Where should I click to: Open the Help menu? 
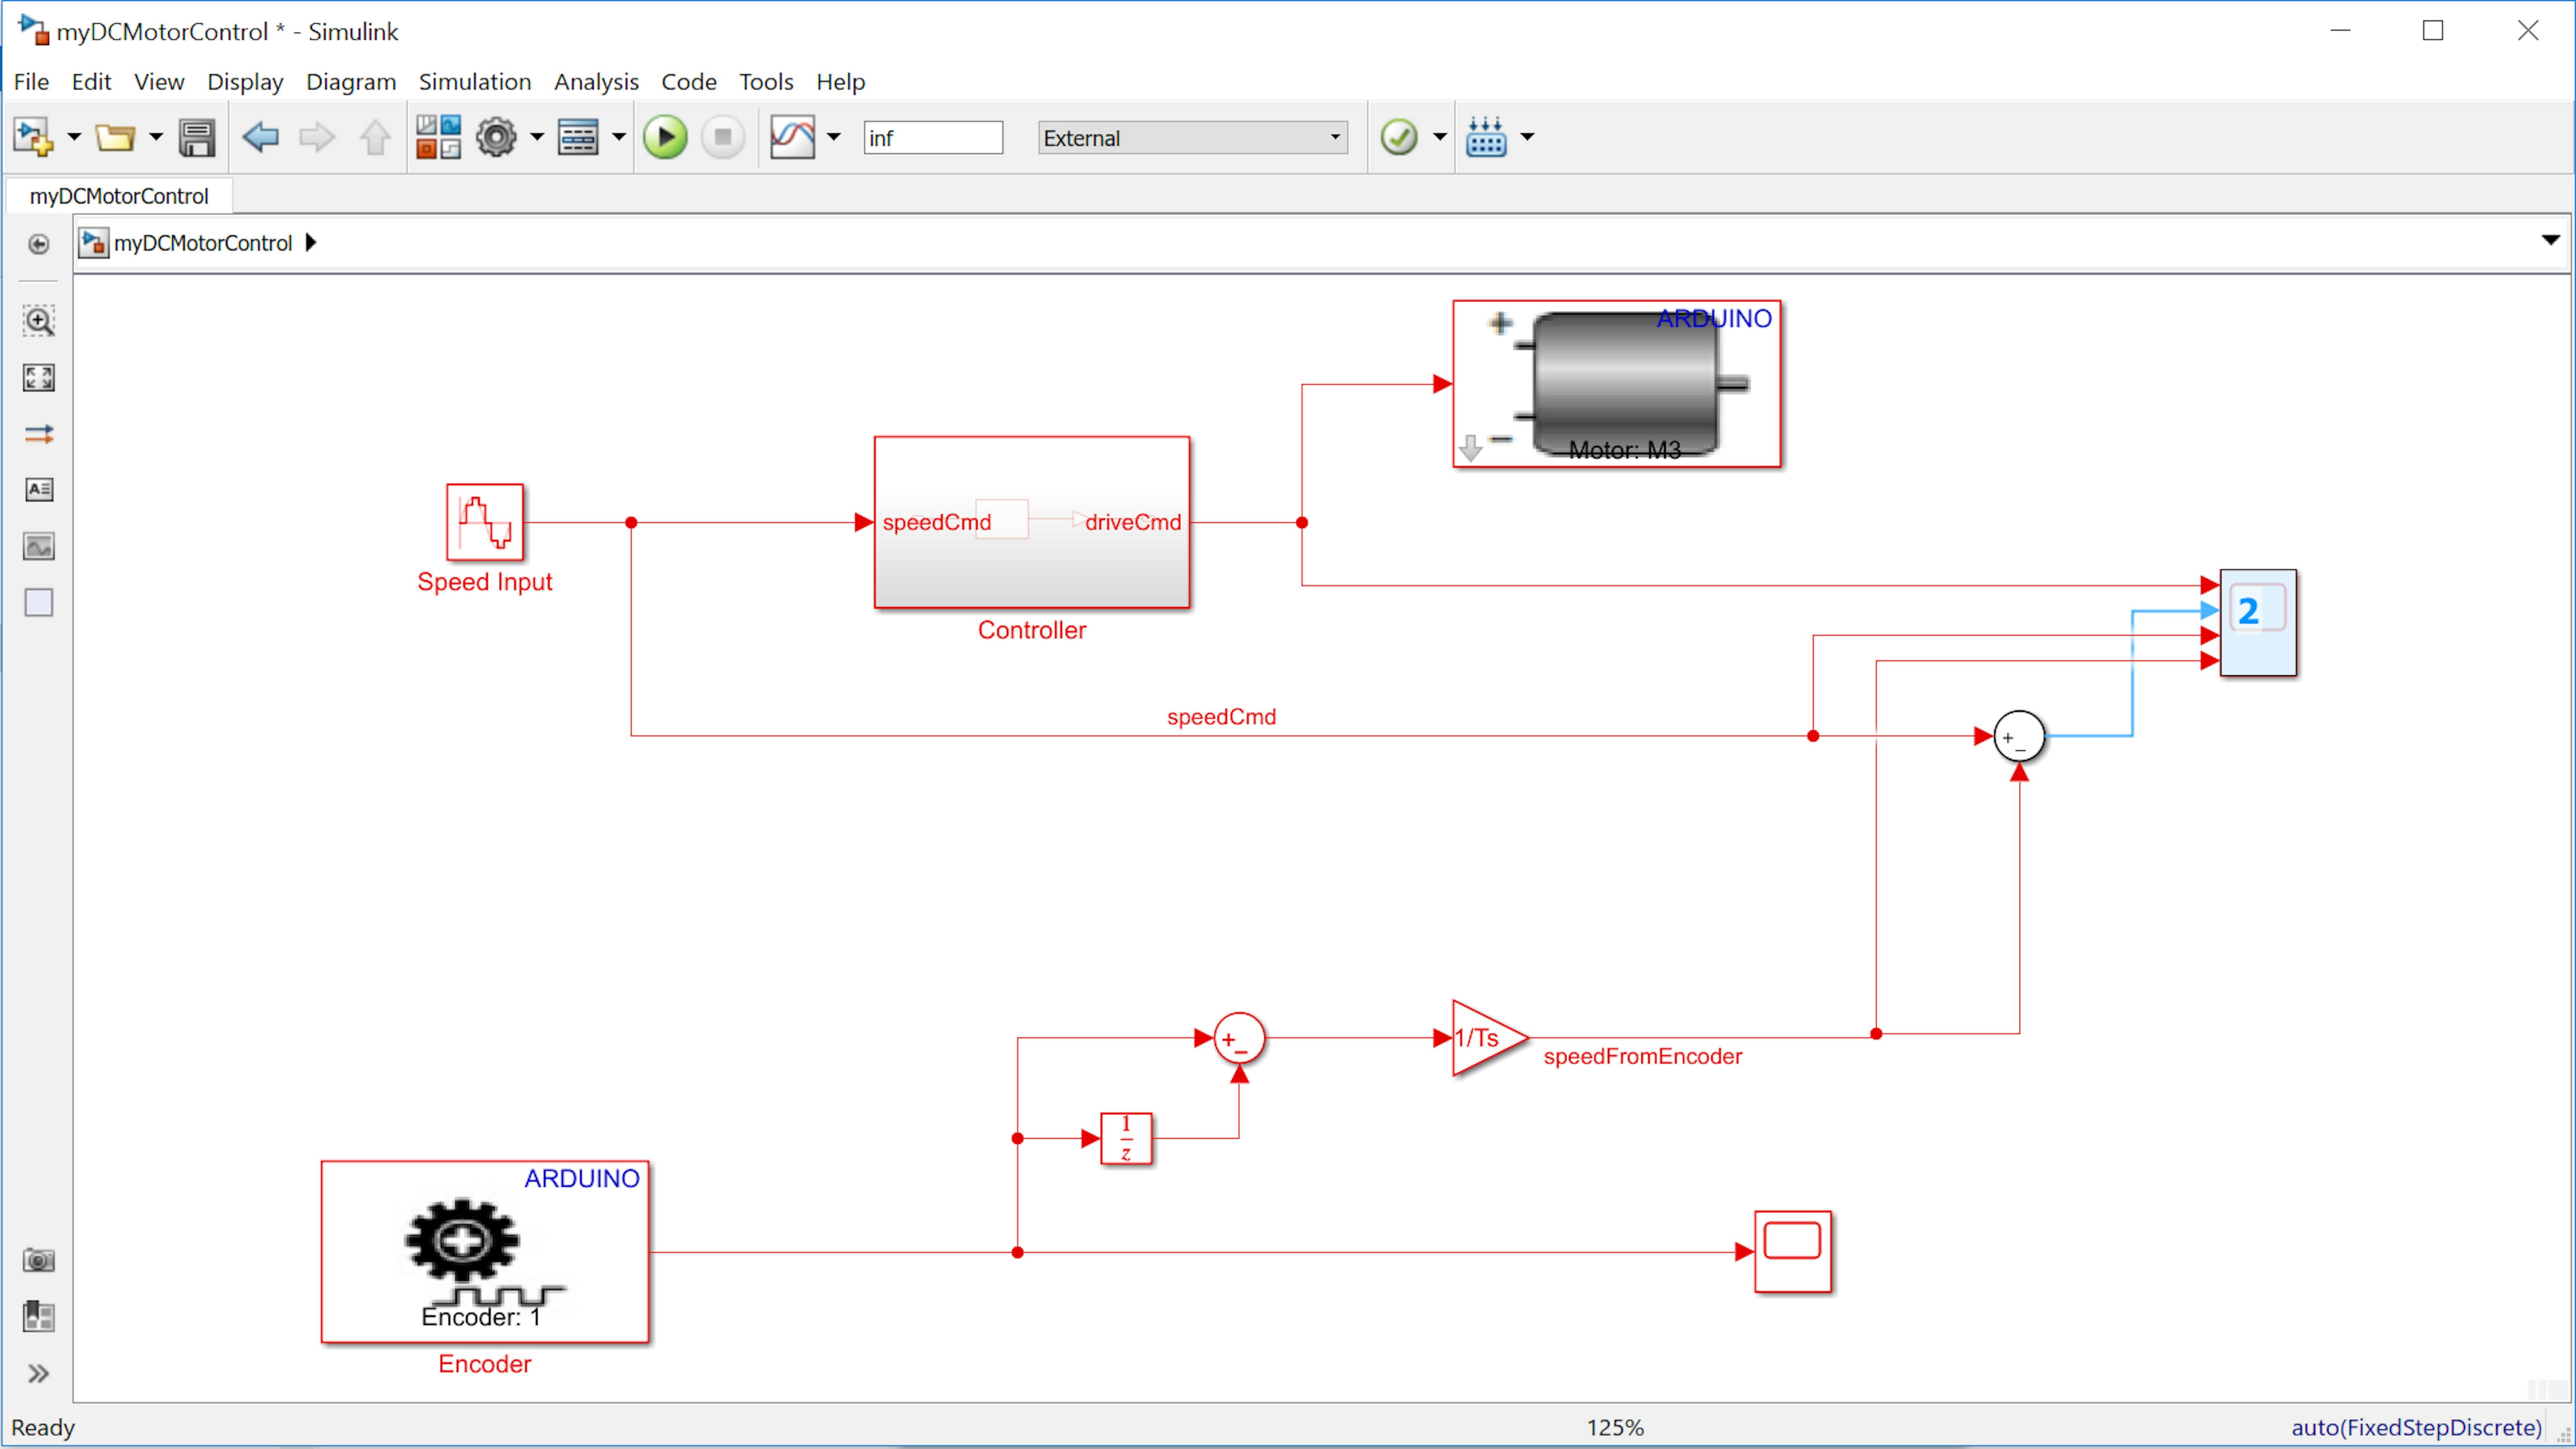pyautogui.click(x=840, y=82)
